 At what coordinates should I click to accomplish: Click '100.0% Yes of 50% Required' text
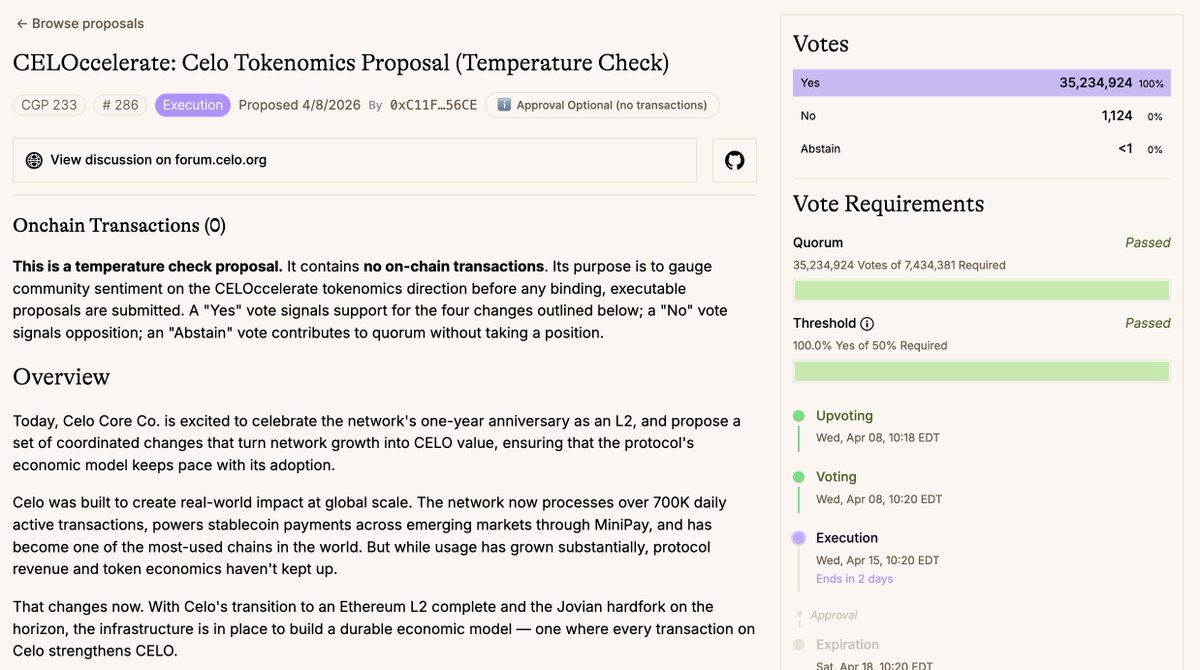click(x=870, y=346)
